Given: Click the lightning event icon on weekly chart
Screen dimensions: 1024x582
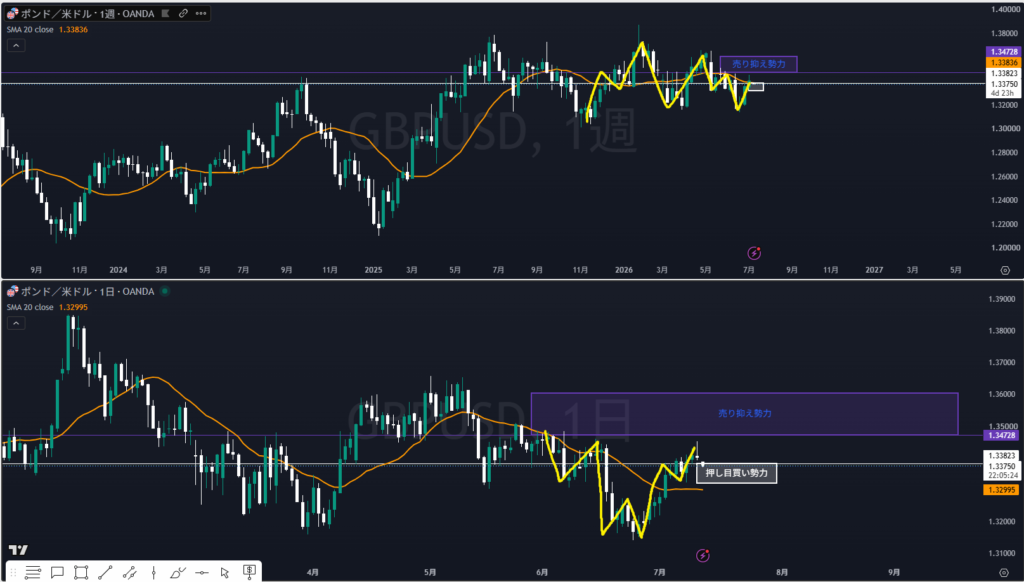Looking at the screenshot, I should tap(754, 253).
